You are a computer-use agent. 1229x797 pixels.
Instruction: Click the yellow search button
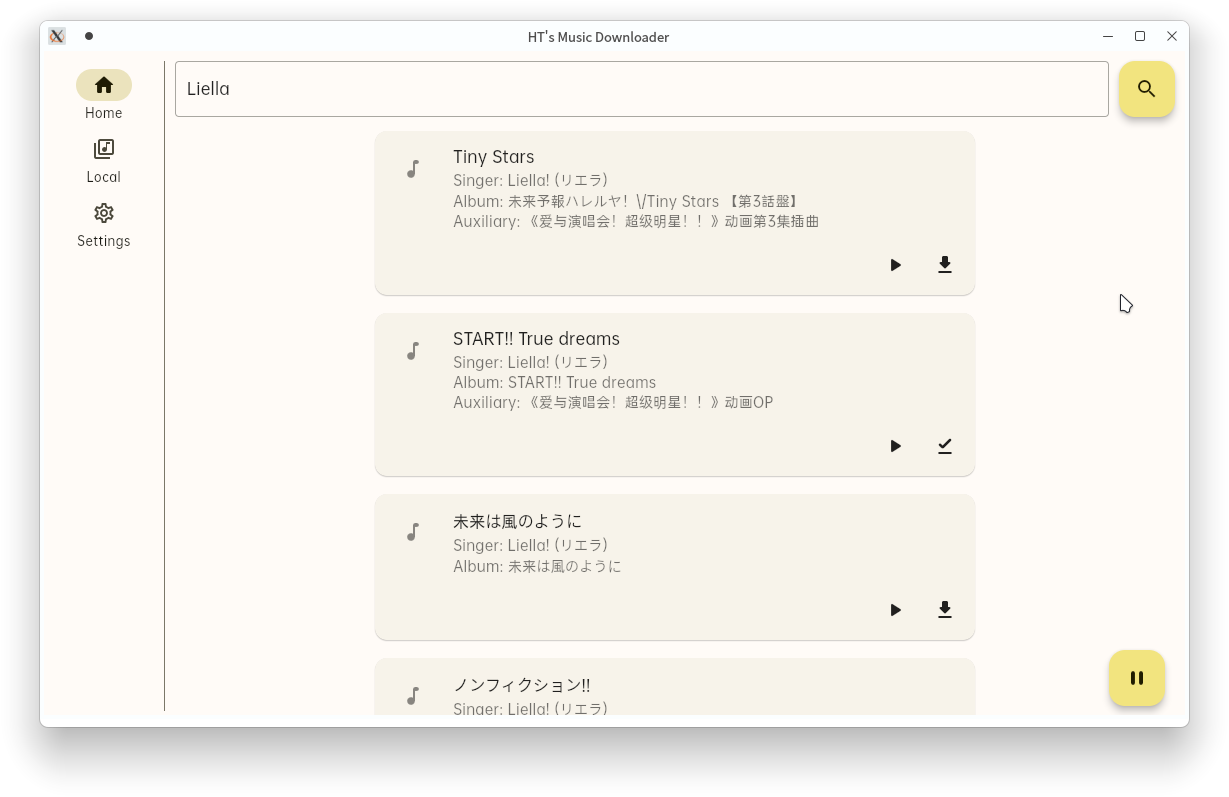point(1146,89)
